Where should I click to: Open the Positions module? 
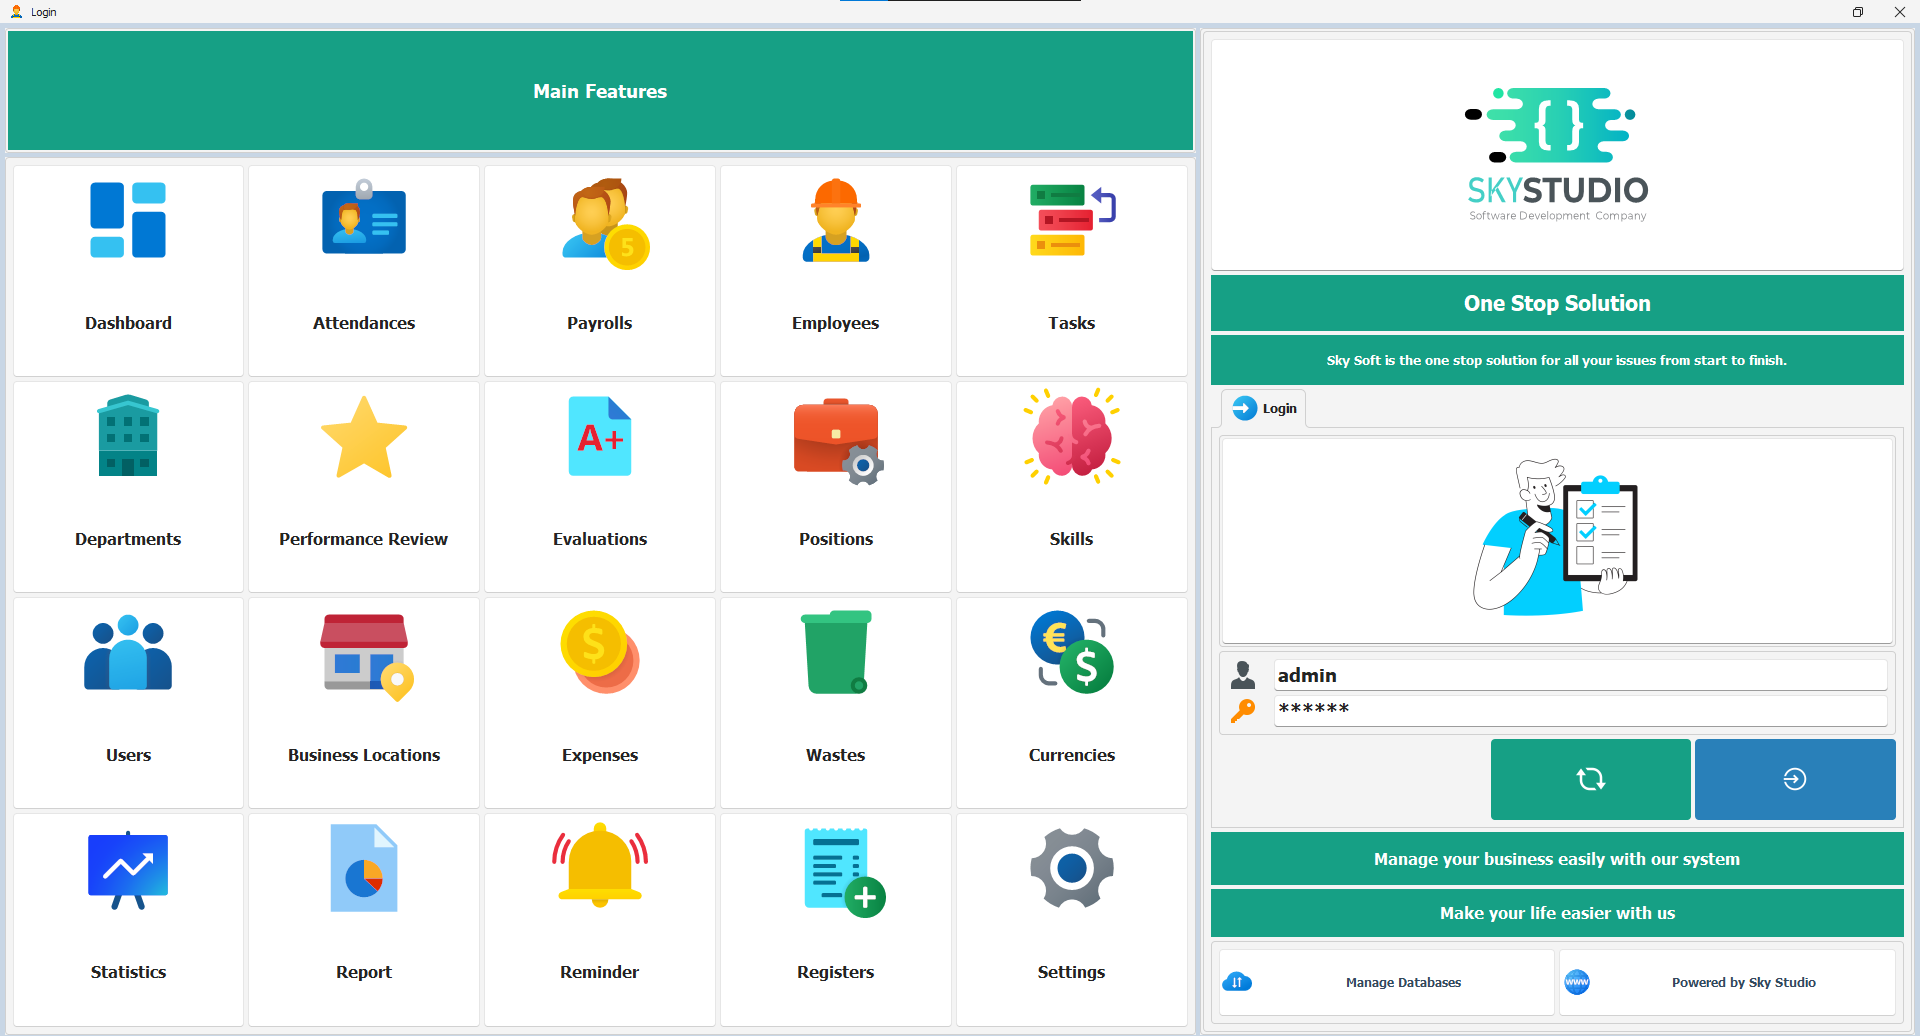(835, 486)
